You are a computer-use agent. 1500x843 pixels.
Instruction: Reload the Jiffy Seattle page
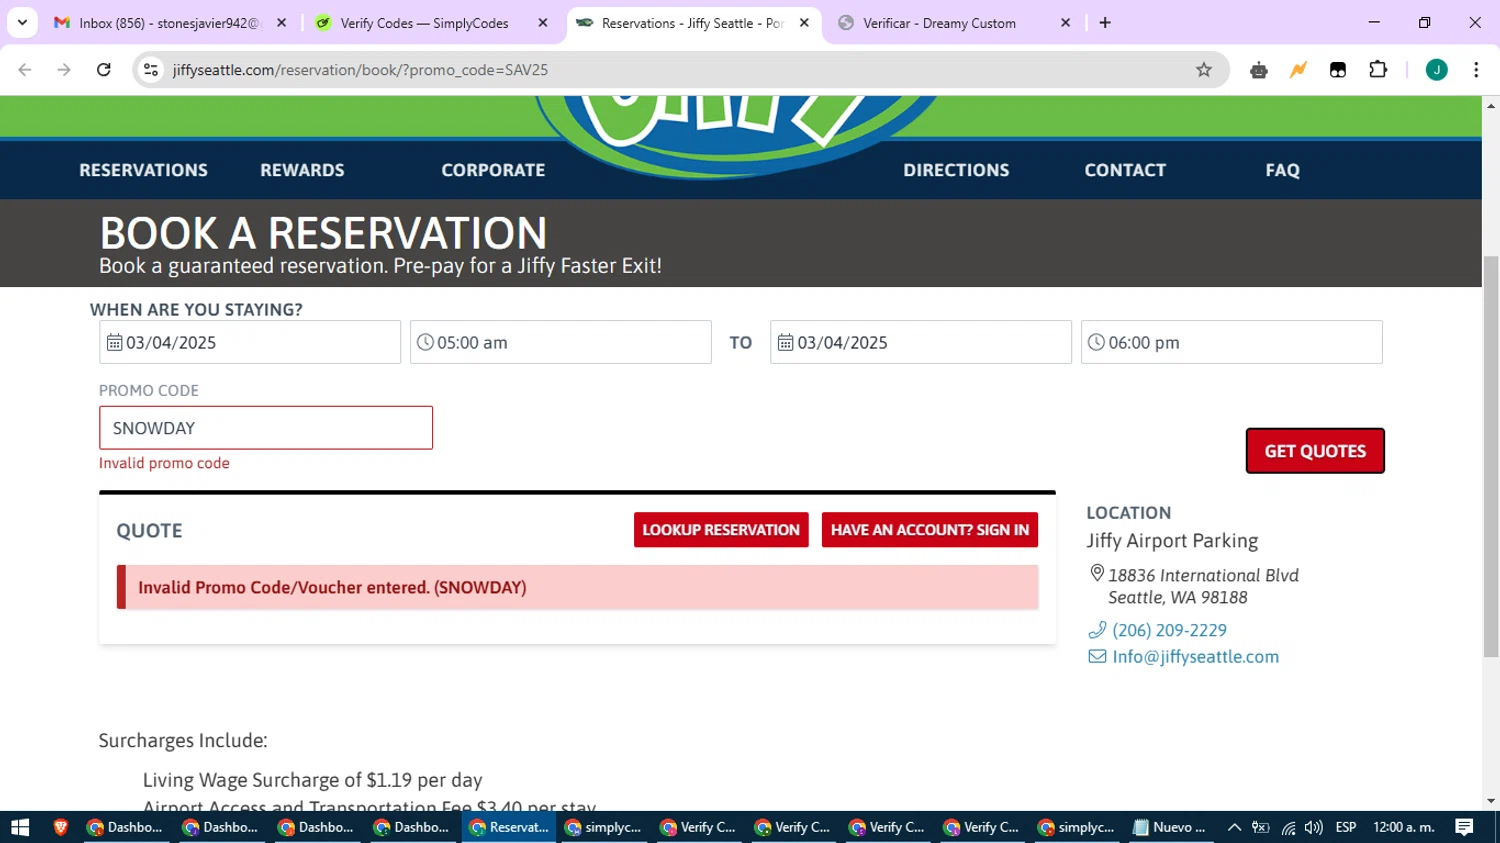point(104,70)
